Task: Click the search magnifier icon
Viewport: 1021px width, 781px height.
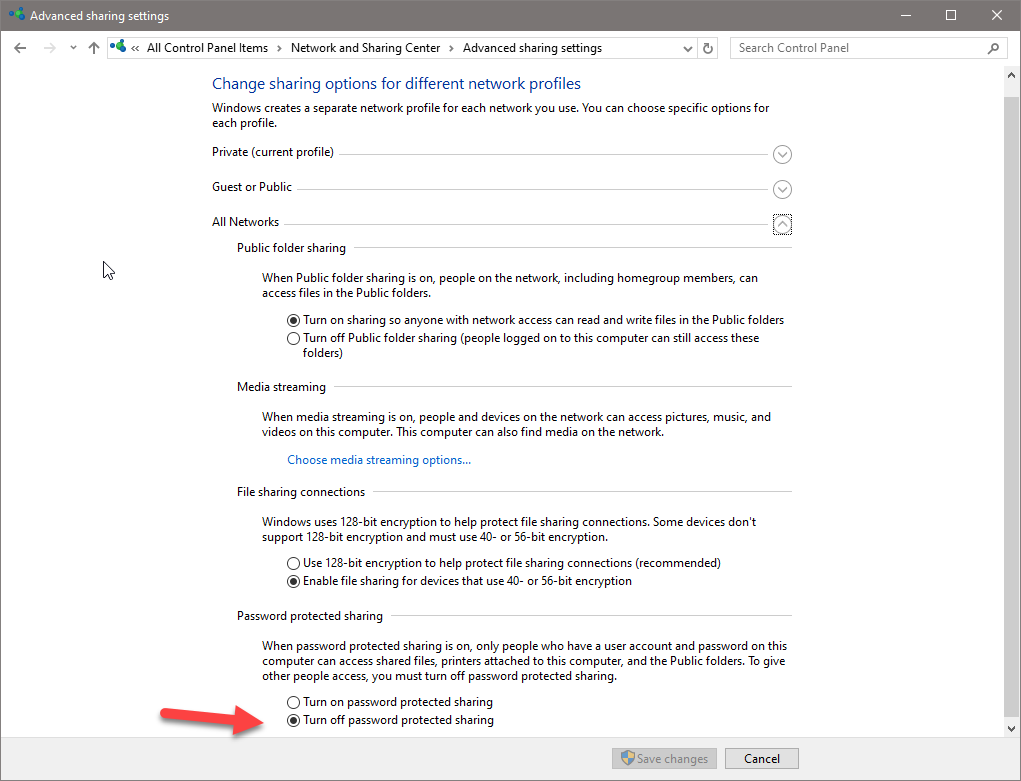Action: [993, 48]
